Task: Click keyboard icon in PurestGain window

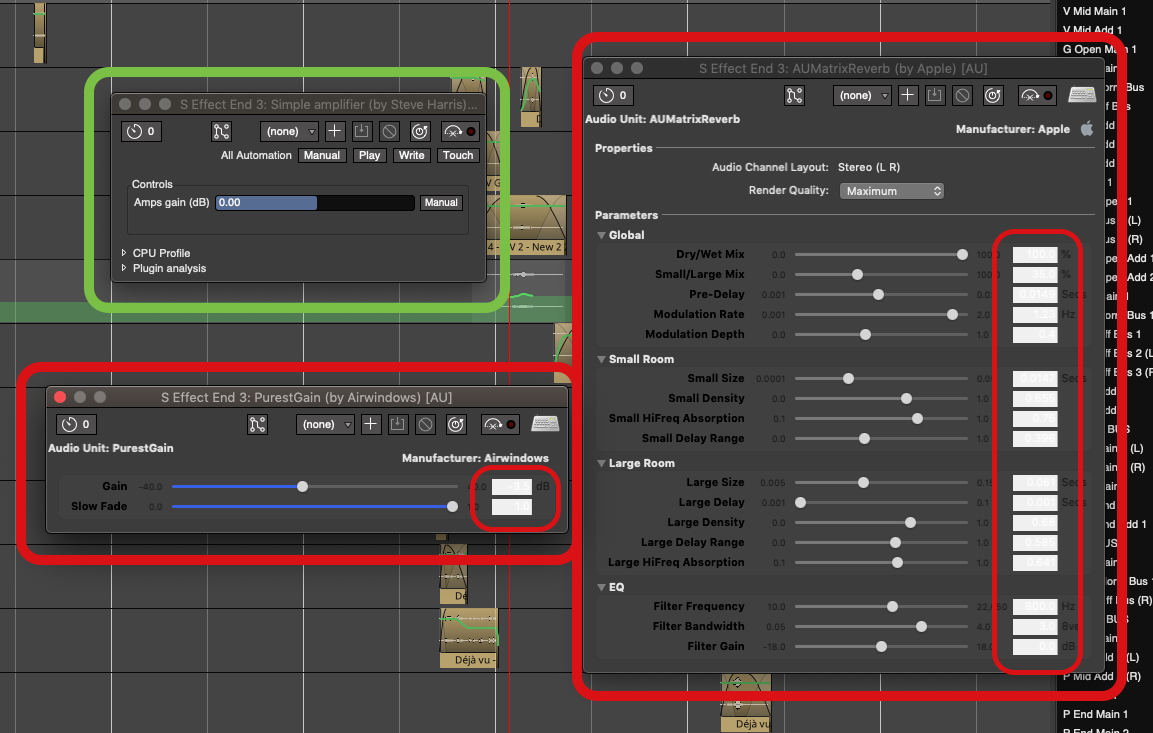Action: 545,425
